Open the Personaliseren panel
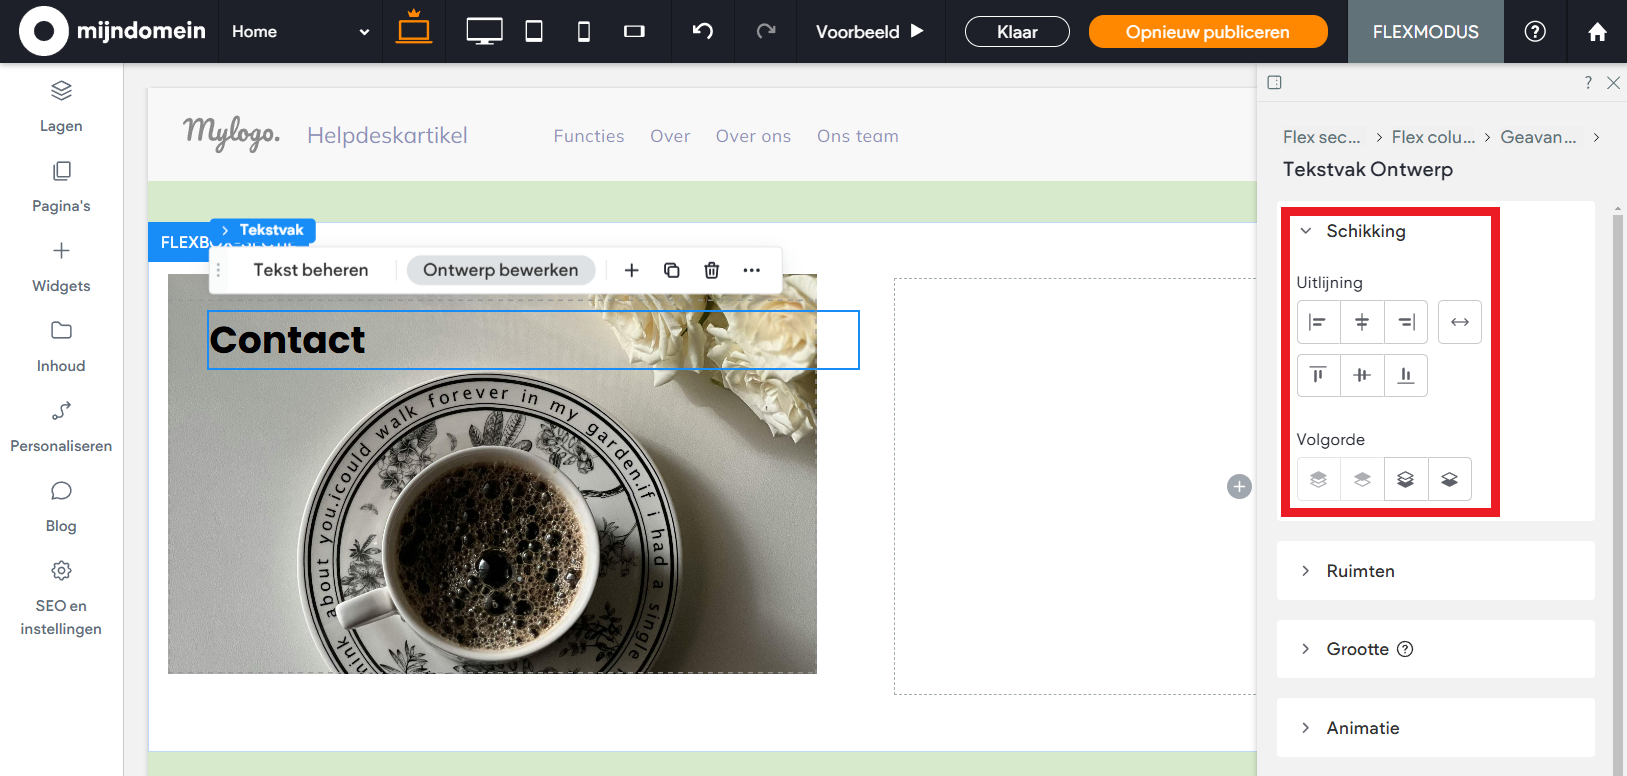Screen dimensions: 1627x776 point(61,427)
